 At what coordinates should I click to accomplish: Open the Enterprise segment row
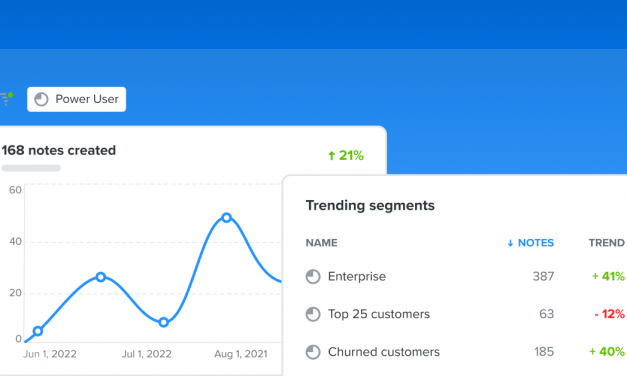click(465, 276)
